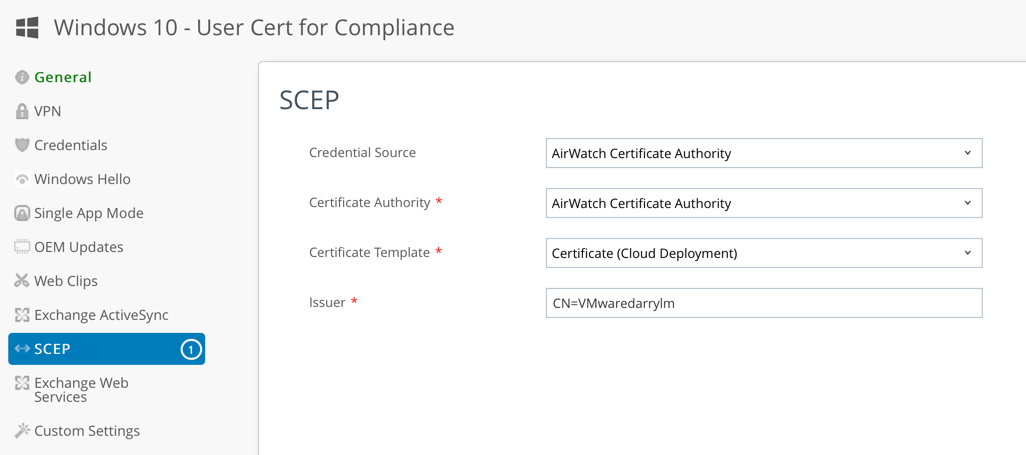1026x455 pixels.
Task: Go to General profile settings
Action: [63, 77]
